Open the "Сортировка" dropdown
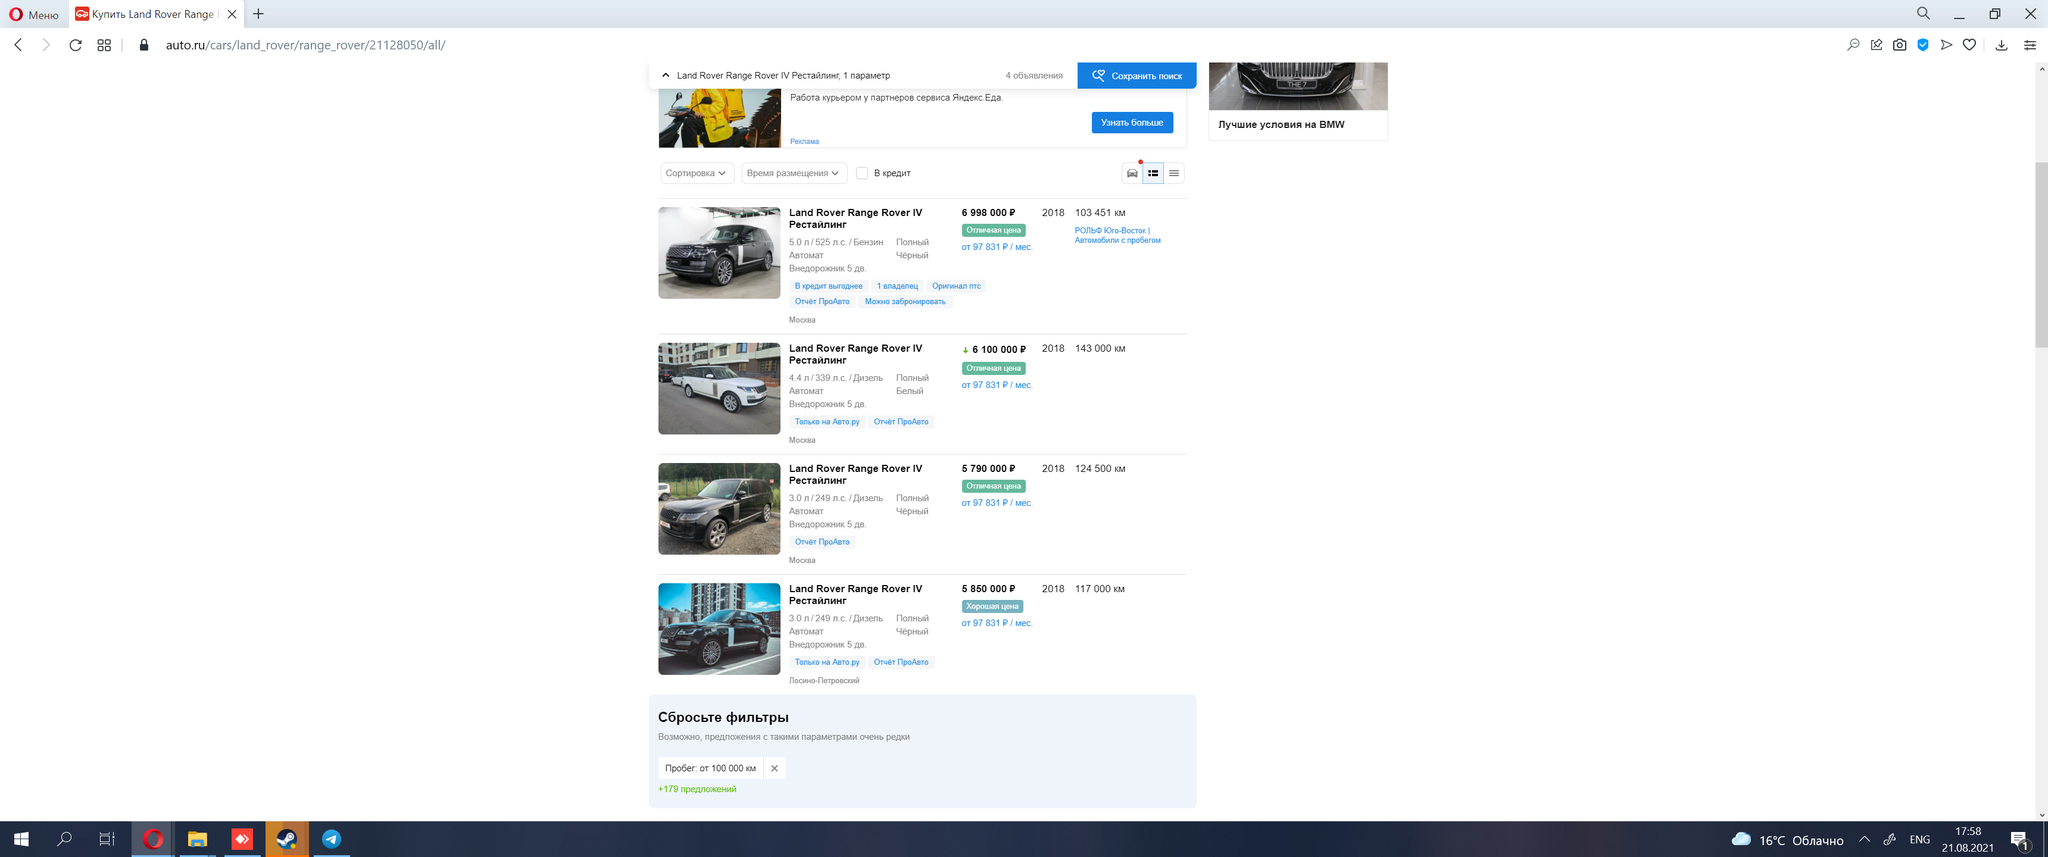Viewport: 2048px width, 857px height. [696, 173]
